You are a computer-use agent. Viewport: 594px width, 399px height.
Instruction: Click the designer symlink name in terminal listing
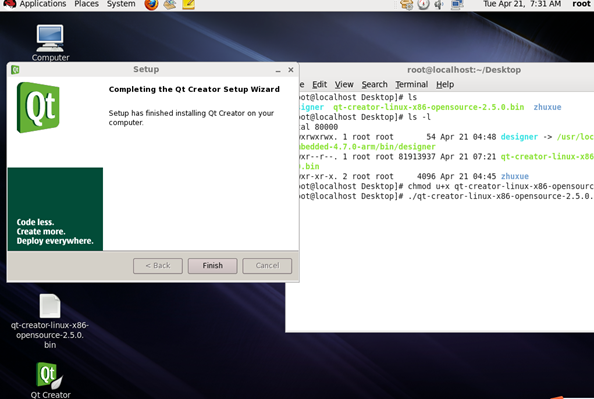tap(519, 137)
